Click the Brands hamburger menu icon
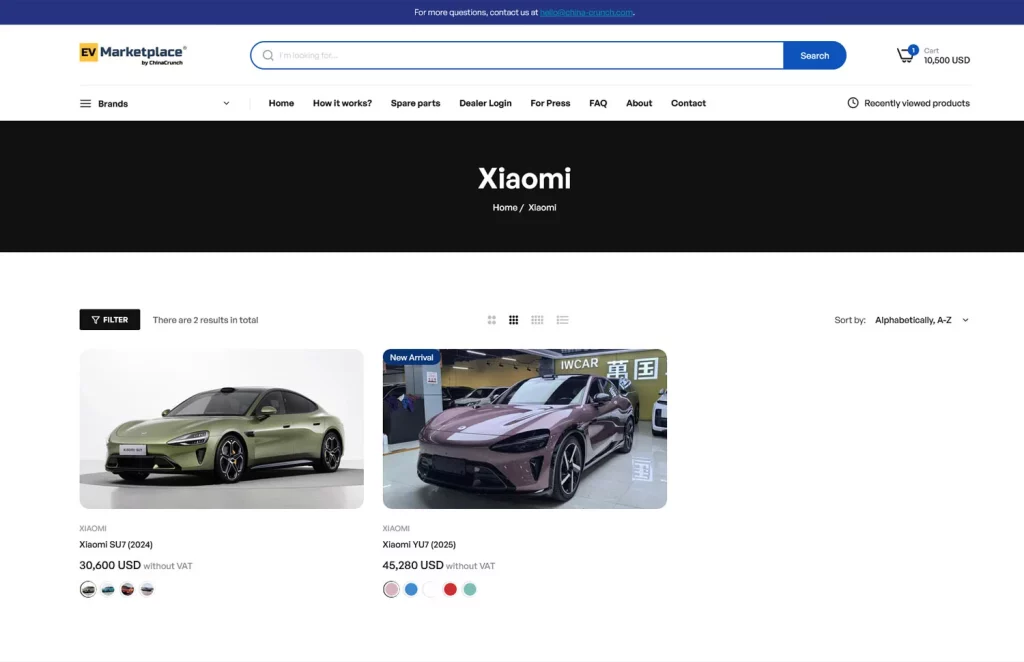 [x=86, y=103]
